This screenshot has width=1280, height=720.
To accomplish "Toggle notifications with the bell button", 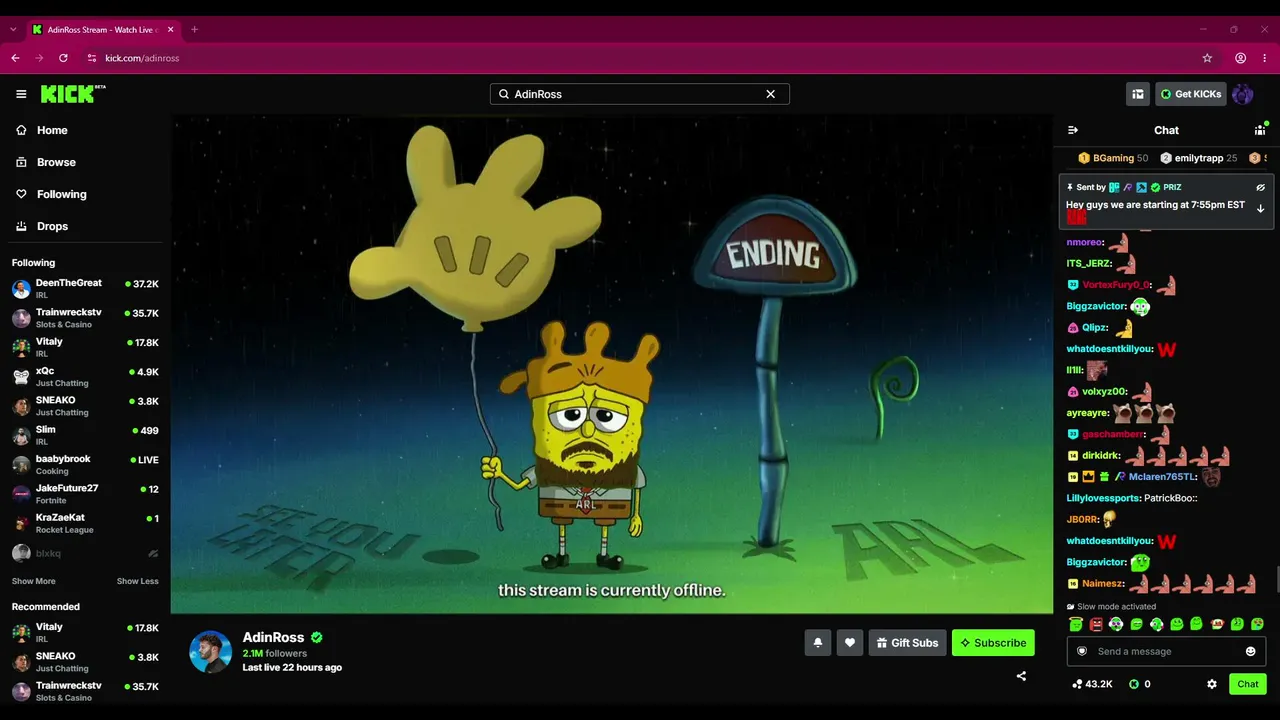I will point(817,643).
